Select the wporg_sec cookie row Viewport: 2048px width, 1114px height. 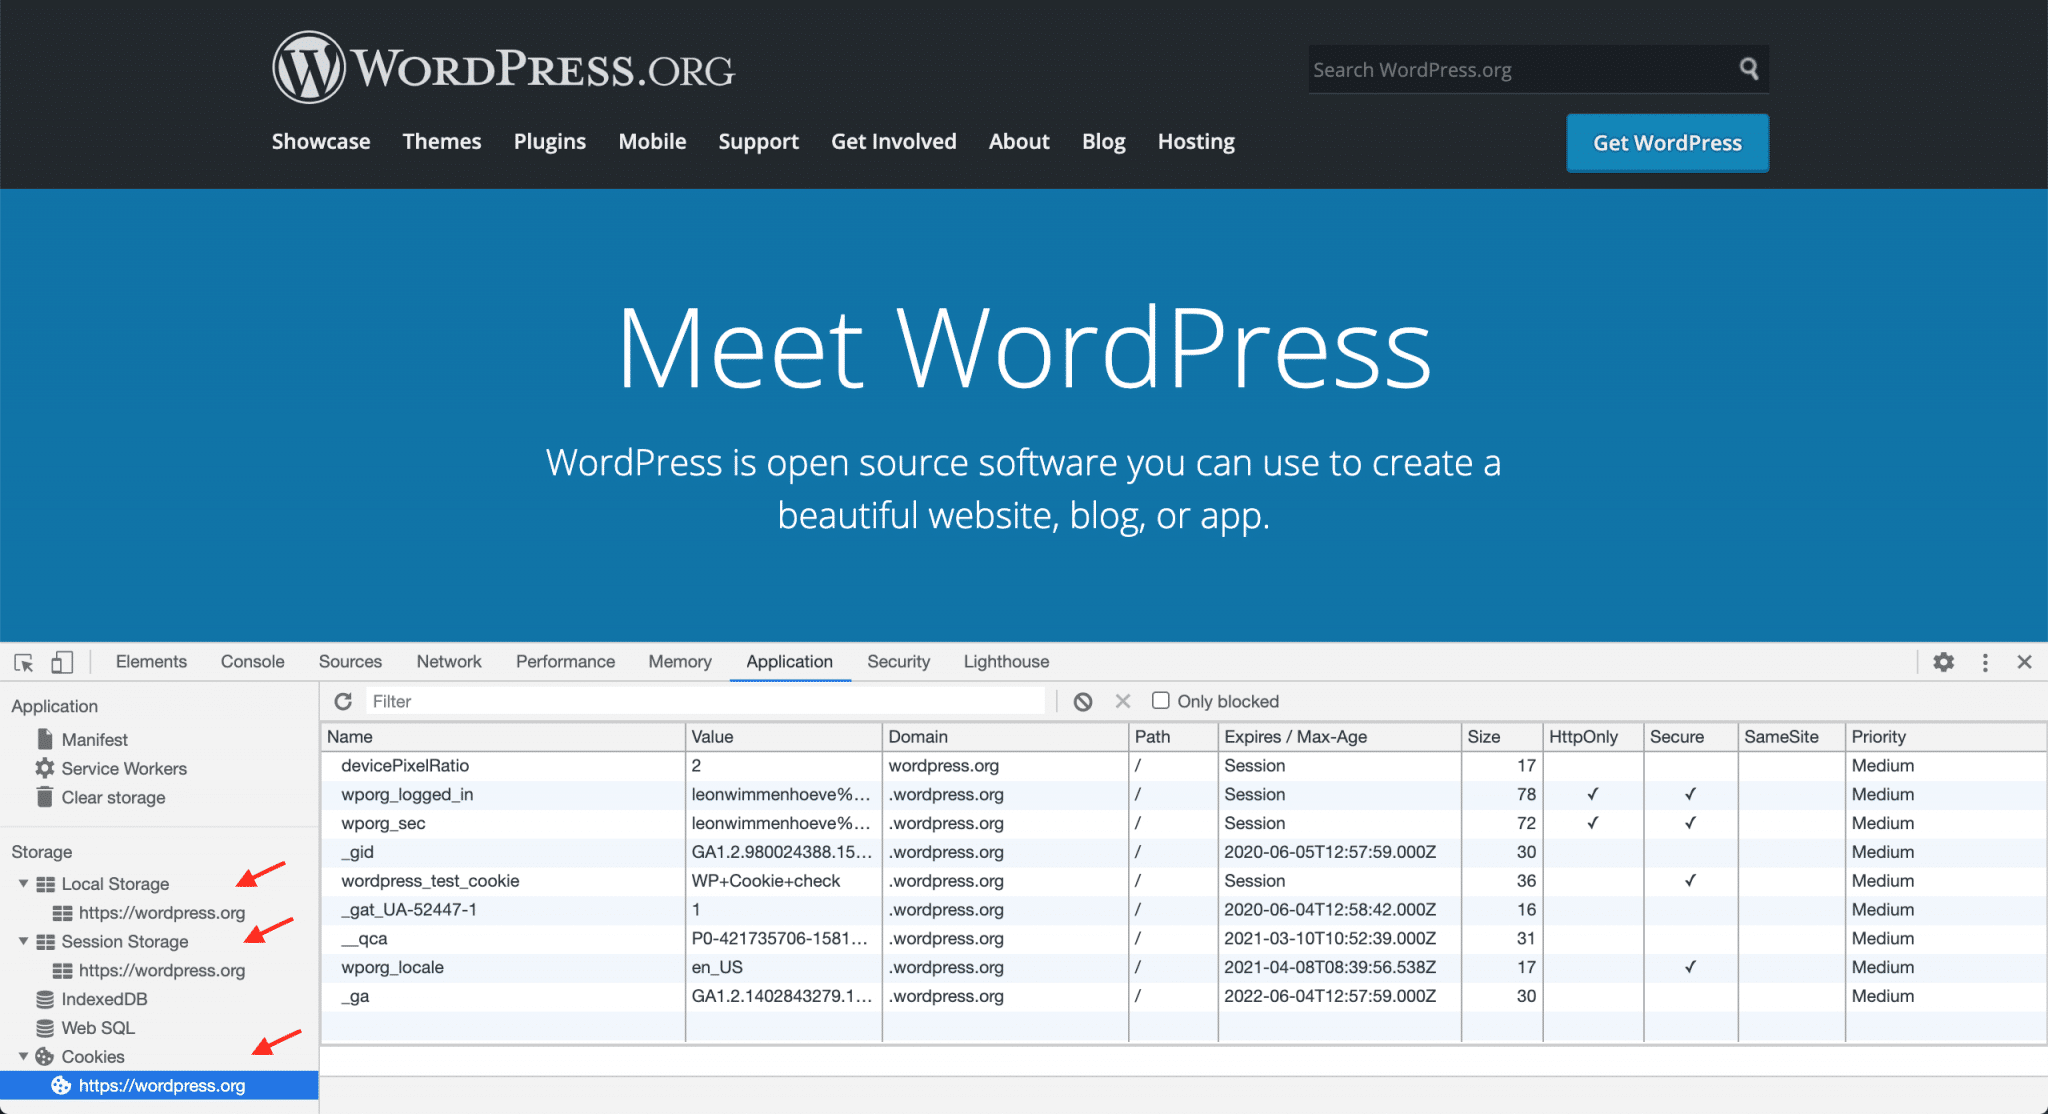pos(1183,824)
